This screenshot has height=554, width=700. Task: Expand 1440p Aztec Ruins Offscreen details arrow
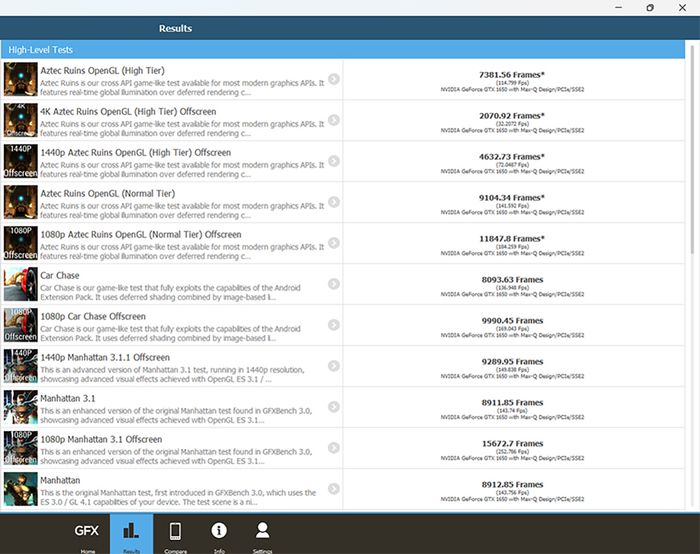pyautogui.click(x=333, y=161)
